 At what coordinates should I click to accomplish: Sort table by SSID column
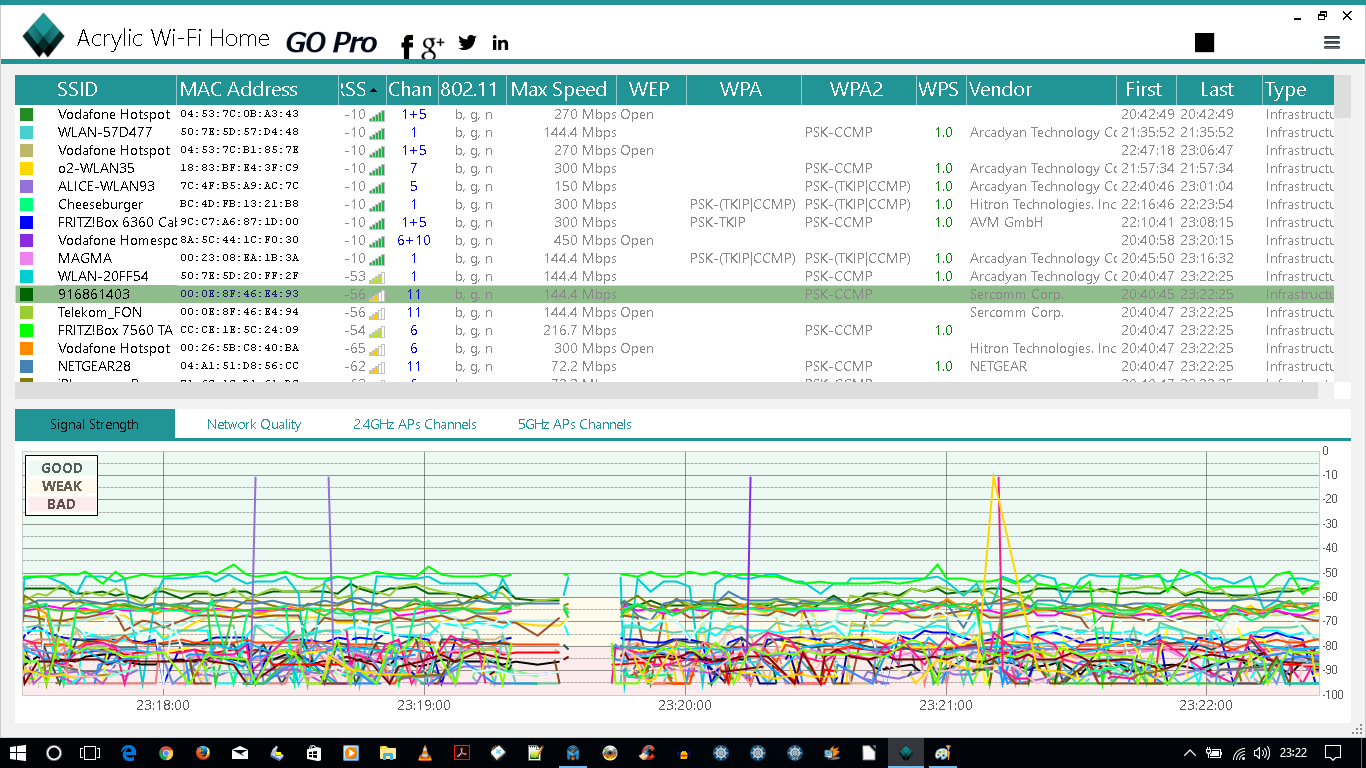click(x=96, y=90)
